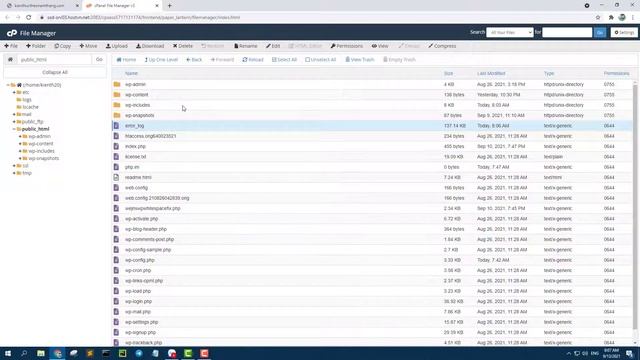Expand the ssl folder in the tree
640x360 pixels.
14,166
